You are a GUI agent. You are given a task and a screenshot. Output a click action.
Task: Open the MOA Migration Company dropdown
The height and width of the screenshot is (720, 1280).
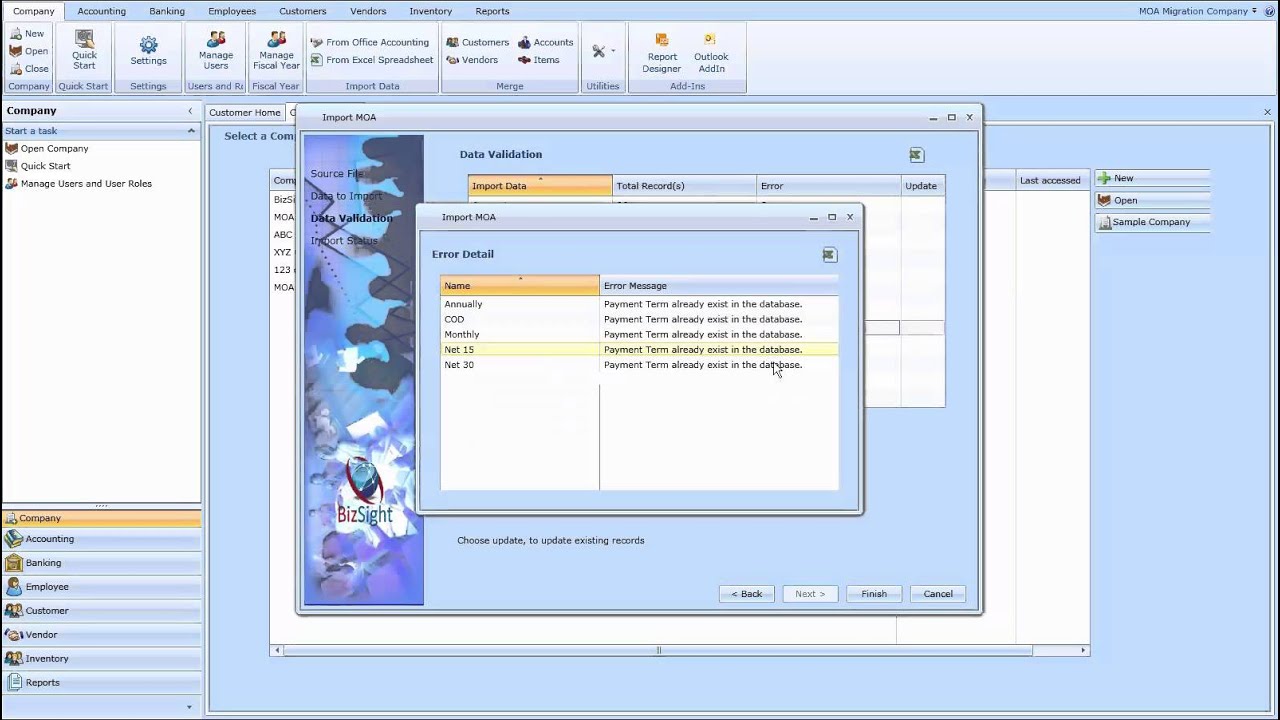[x=1198, y=11]
